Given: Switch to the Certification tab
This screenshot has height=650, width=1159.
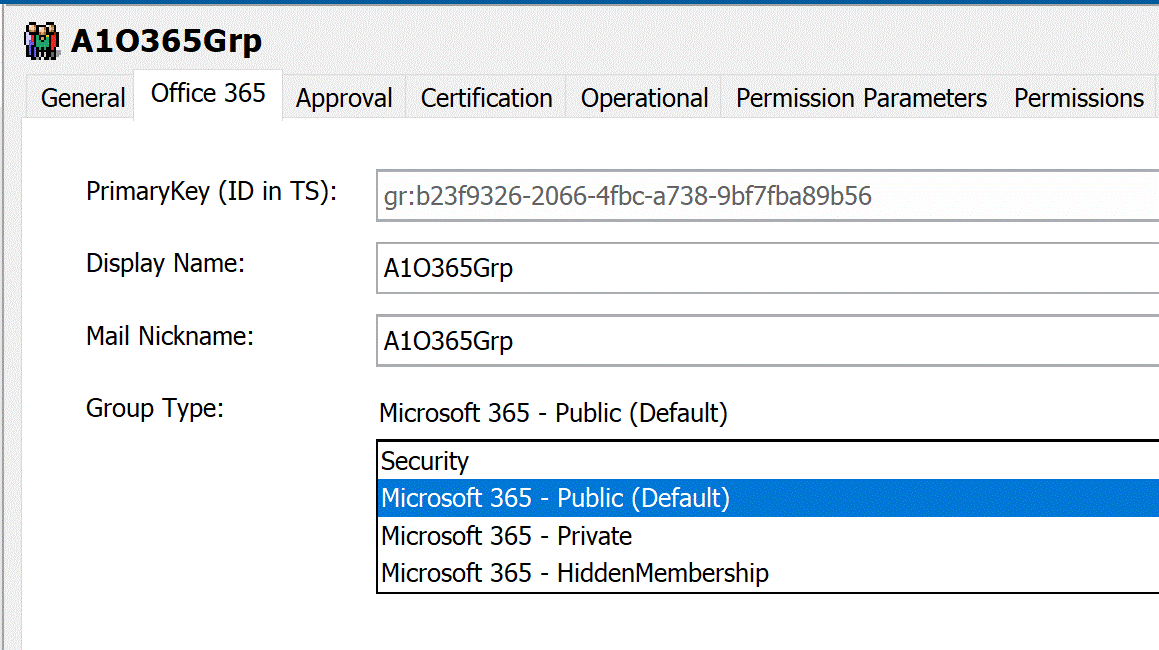Looking at the screenshot, I should pos(486,97).
